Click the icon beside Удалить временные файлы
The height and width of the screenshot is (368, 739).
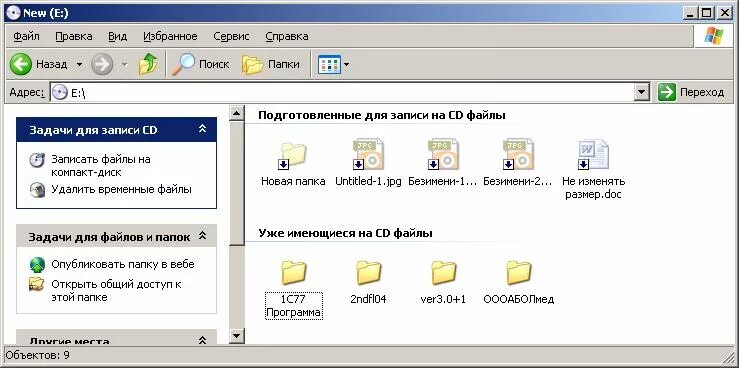(37, 189)
